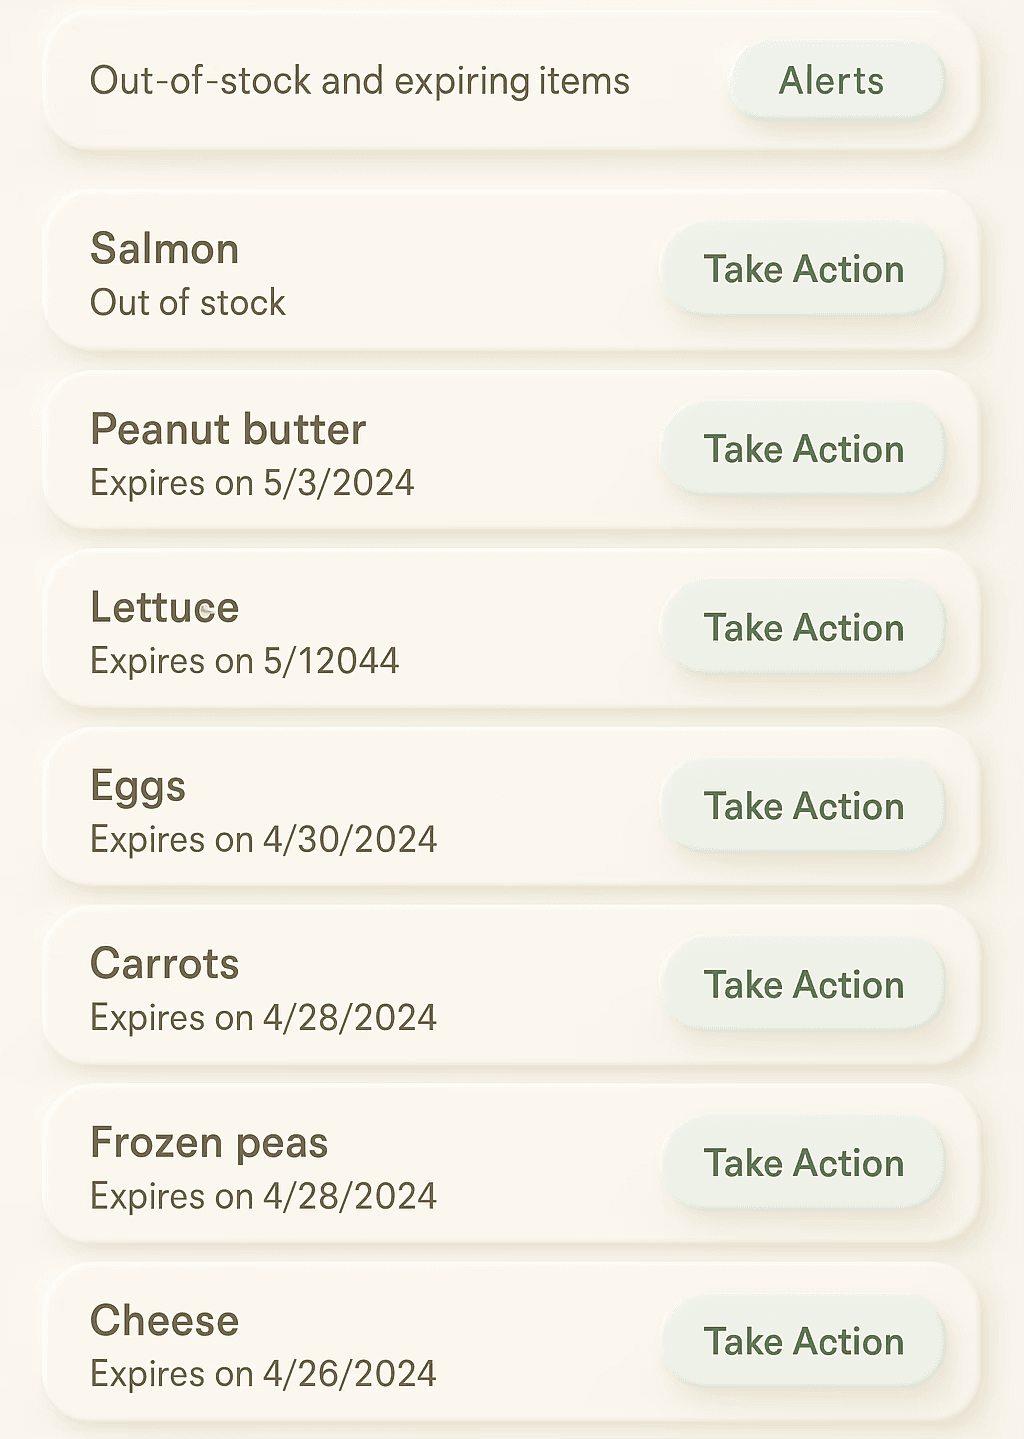
Task: Take action on Peanut butter item
Action: [803, 449]
